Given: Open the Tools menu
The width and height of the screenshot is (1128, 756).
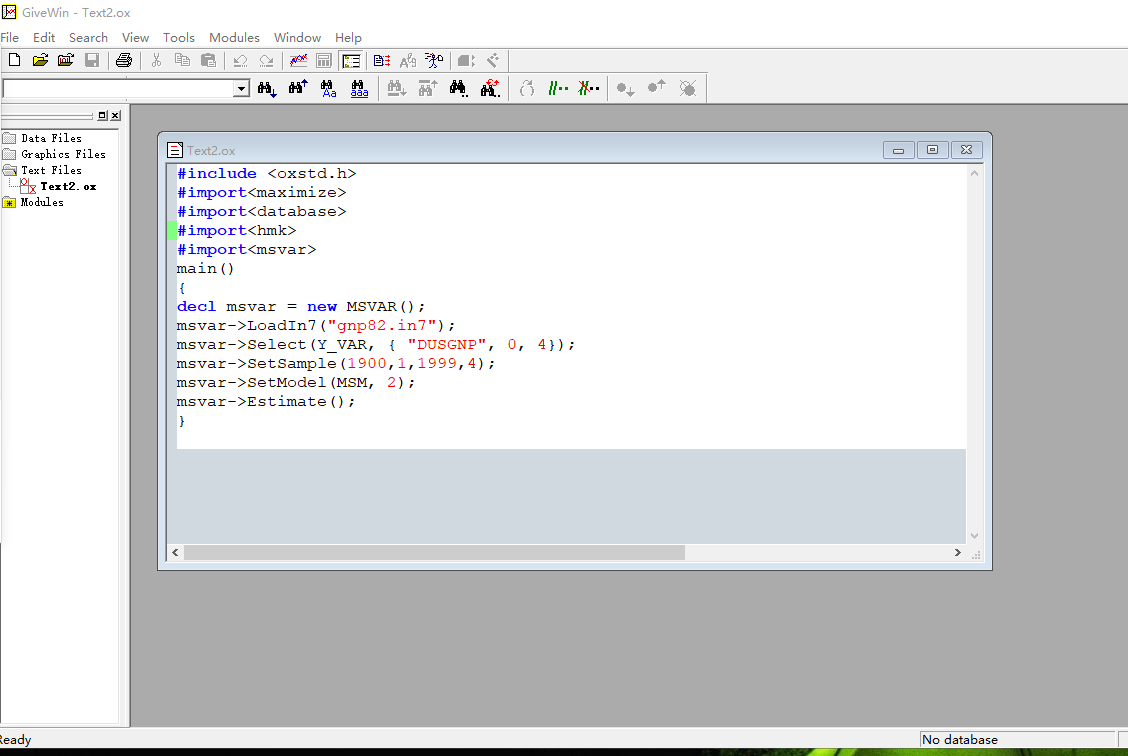Looking at the screenshot, I should pyautogui.click(x=179, y=37).
